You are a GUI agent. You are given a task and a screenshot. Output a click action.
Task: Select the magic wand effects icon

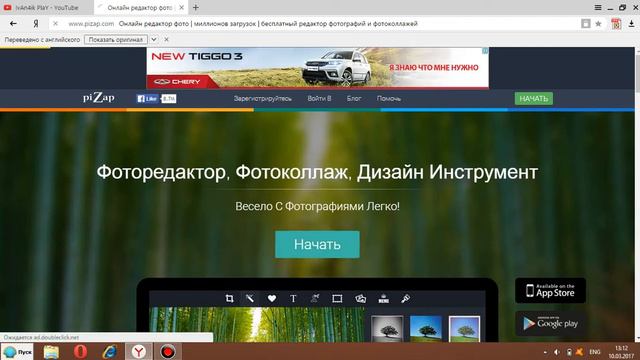[249, 298]
